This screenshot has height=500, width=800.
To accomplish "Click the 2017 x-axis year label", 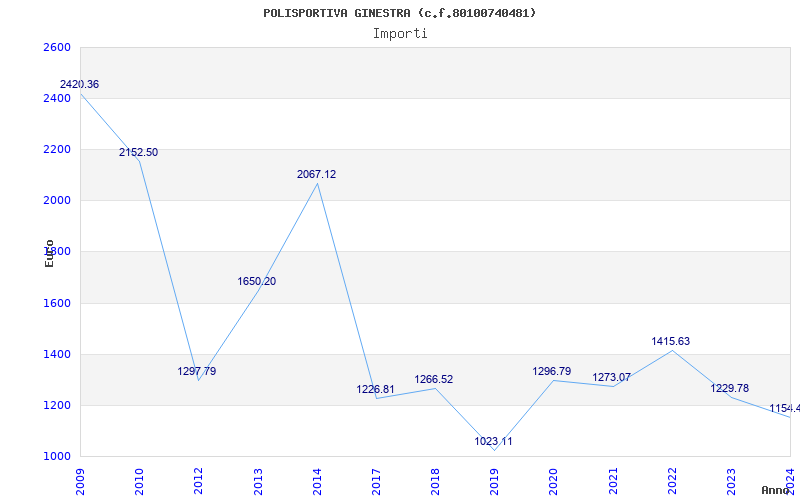I will (376, 481).
